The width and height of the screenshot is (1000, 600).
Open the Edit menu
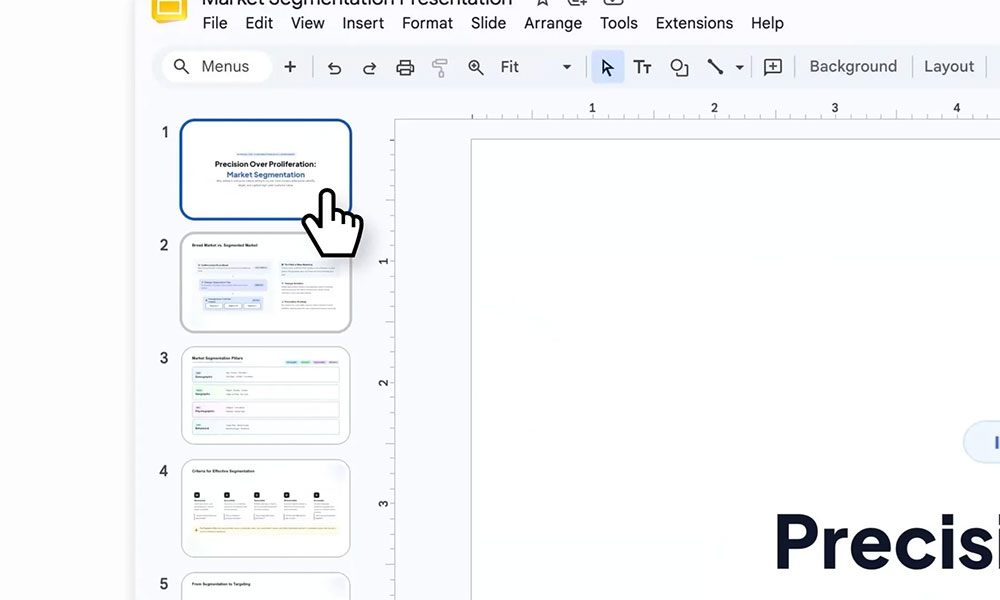point(259,23)
